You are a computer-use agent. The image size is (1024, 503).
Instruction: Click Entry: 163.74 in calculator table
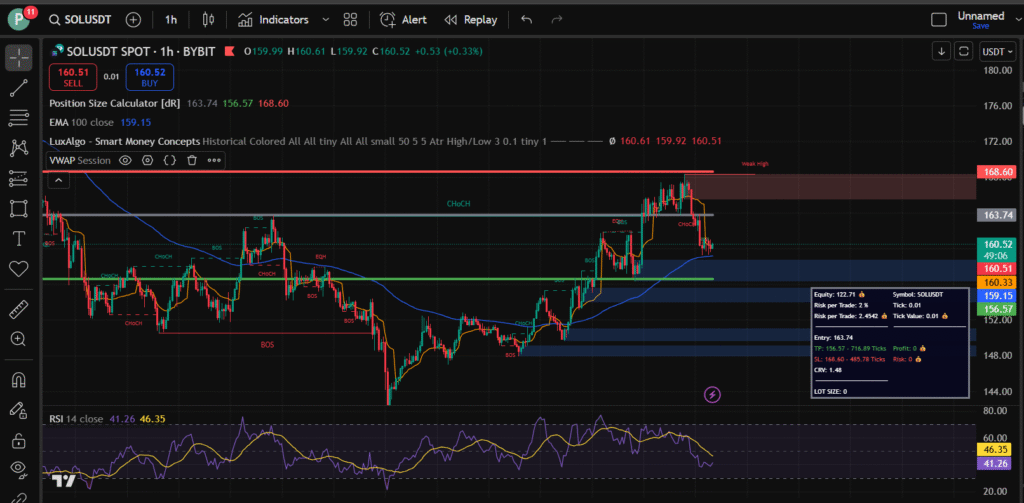click(x=833, y=338)
